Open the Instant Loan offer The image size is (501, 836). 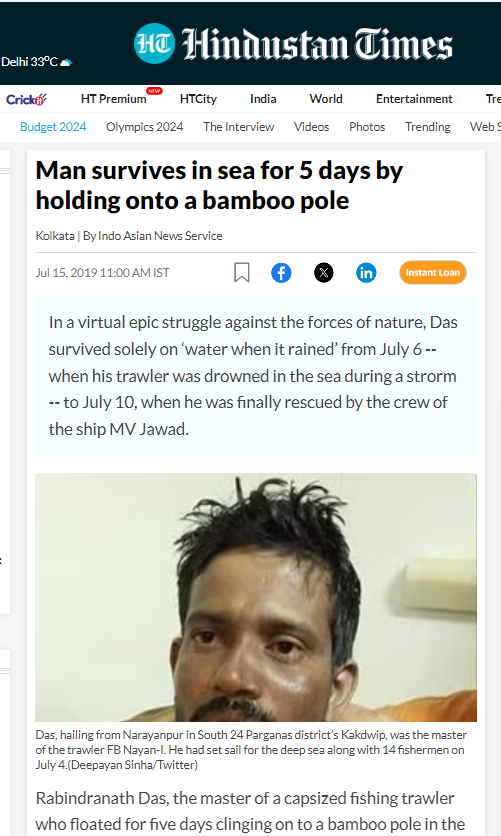(x=433, y=272)
